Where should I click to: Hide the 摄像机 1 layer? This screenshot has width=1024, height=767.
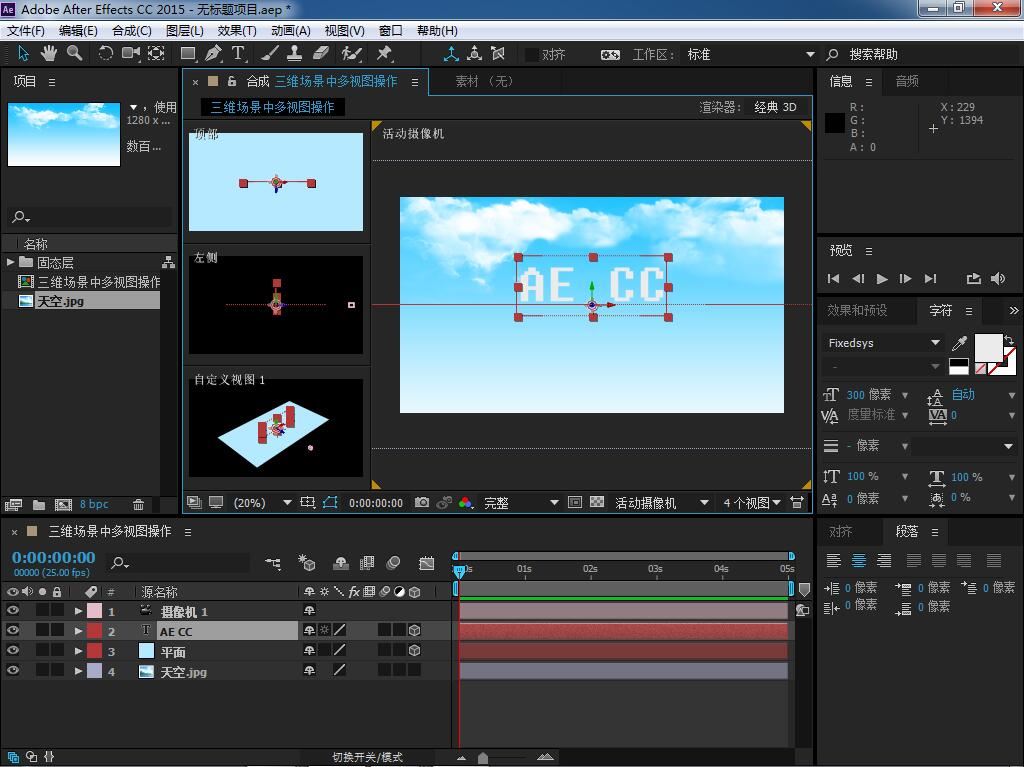click(x=12, y=611)
